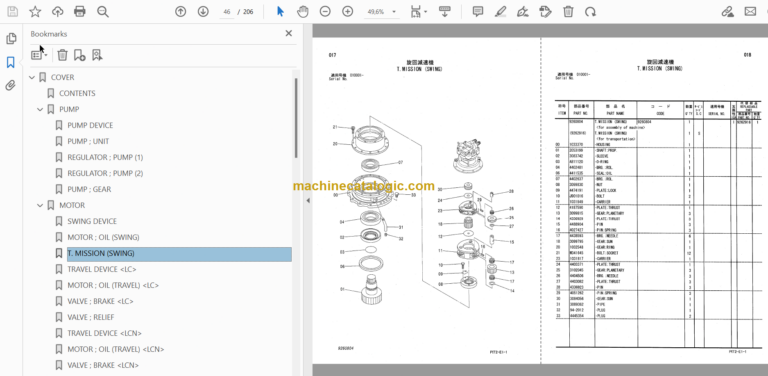Click the PUMP bookmark label
The height and width of the screenshot is (376, 768).
tap(69, 109)
